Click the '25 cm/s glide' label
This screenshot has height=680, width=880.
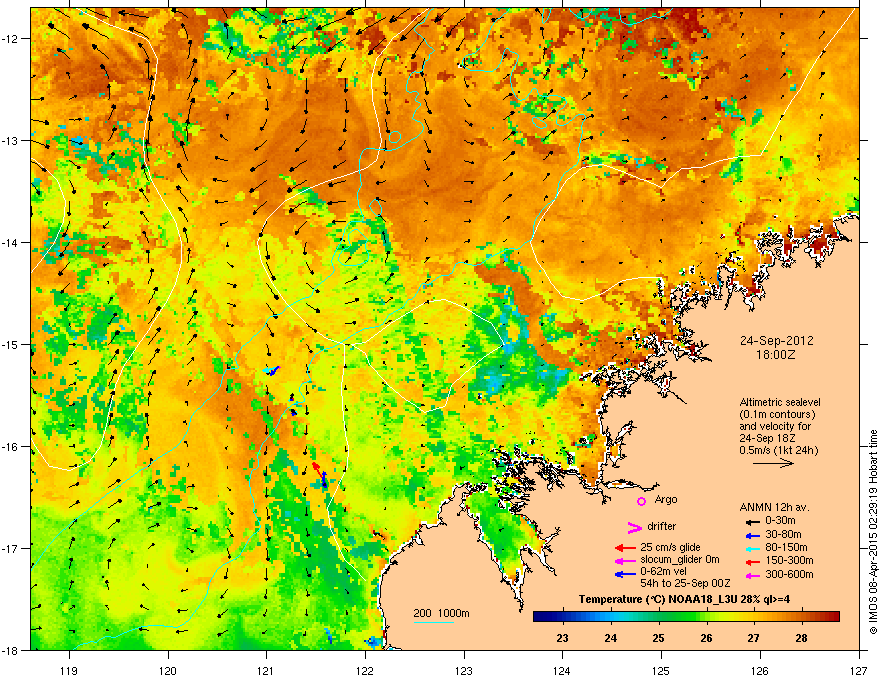(x=670, y=547)
